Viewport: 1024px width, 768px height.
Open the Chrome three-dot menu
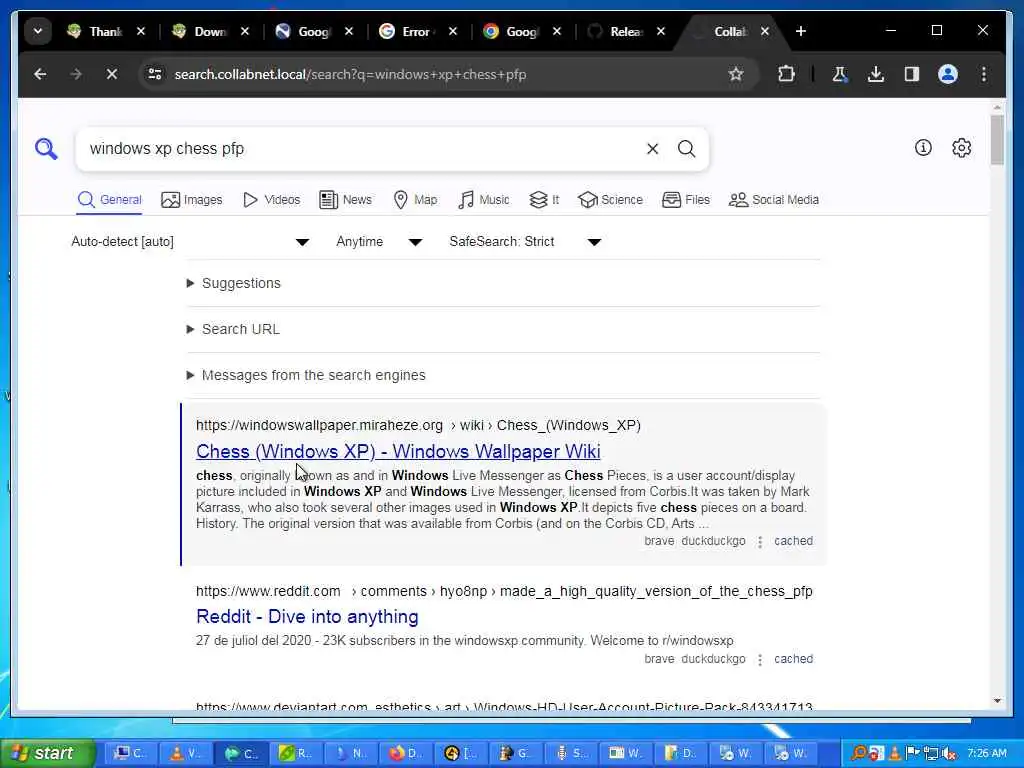984,74
